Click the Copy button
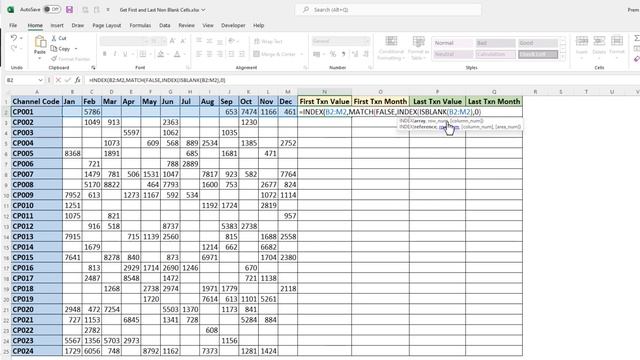 click(61, 49)
